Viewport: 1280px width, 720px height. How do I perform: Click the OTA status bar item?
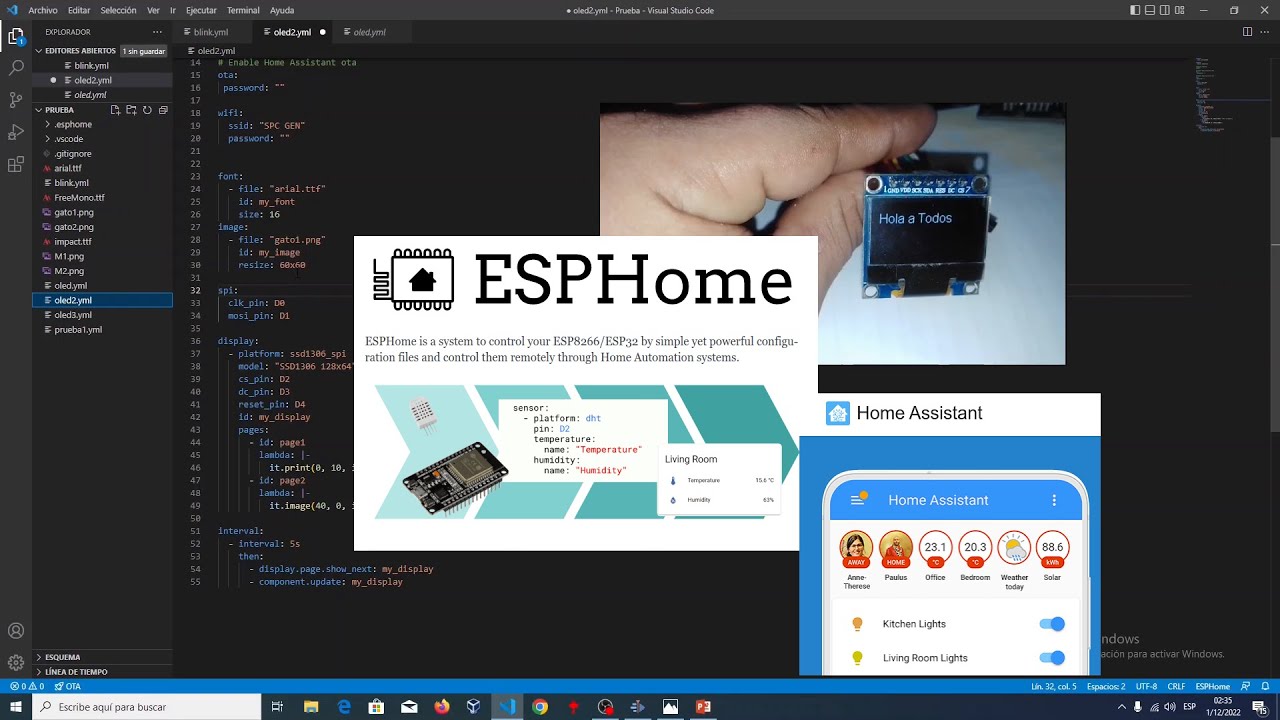68,687
